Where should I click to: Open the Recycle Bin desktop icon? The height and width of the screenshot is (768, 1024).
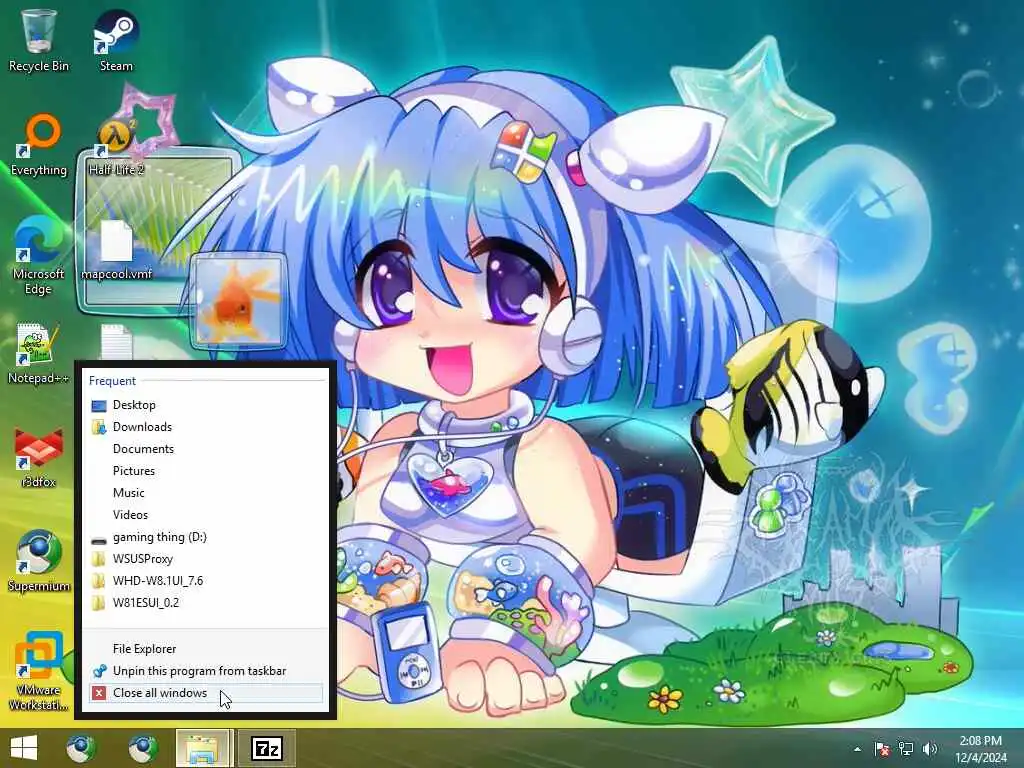point(39,40)
